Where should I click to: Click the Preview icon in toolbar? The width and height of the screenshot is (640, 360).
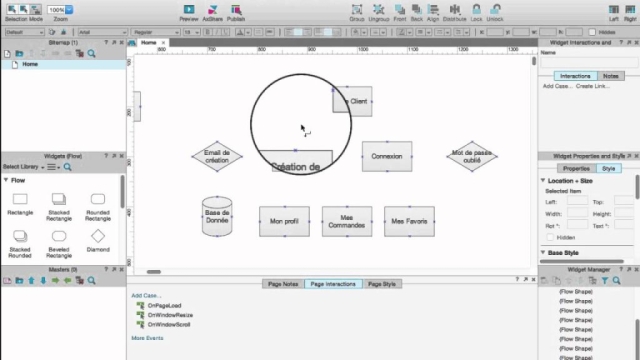[189, 9]
